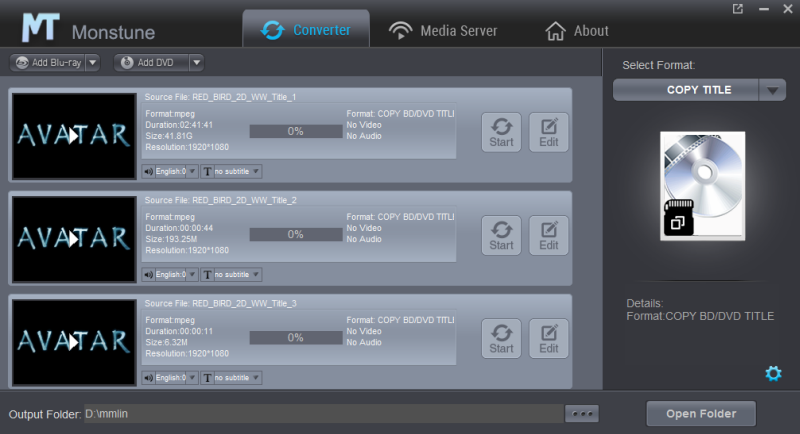Open the About tab
Image resolution: width=800 pixels, height=434 pixels.
coord(577,30)
